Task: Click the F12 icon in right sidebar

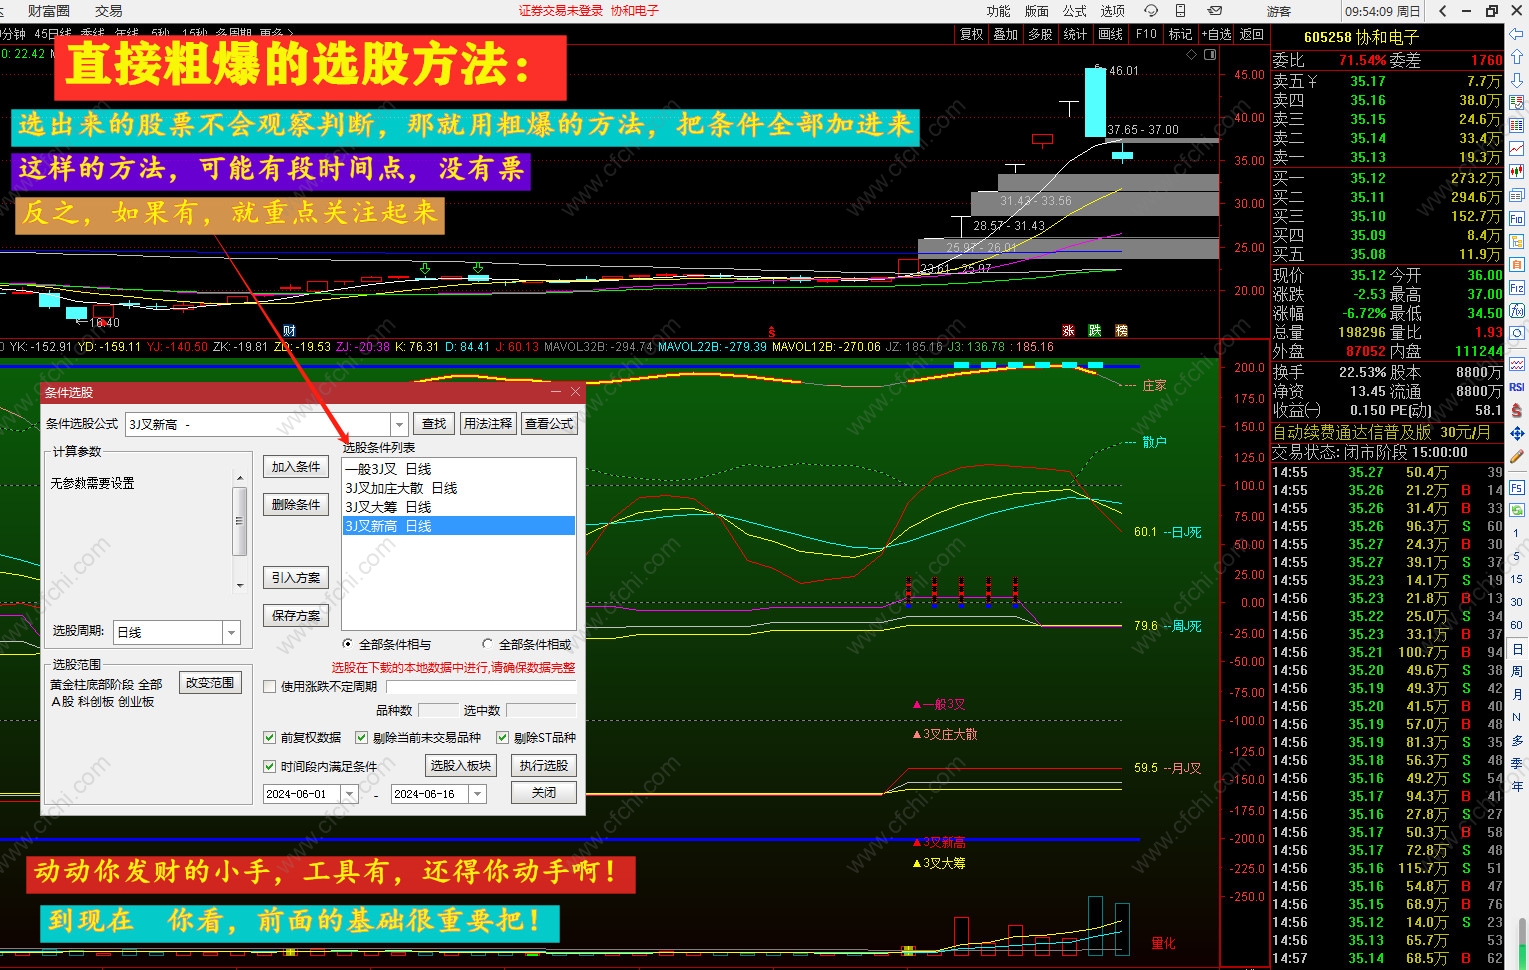Action: click(1517, 288)
